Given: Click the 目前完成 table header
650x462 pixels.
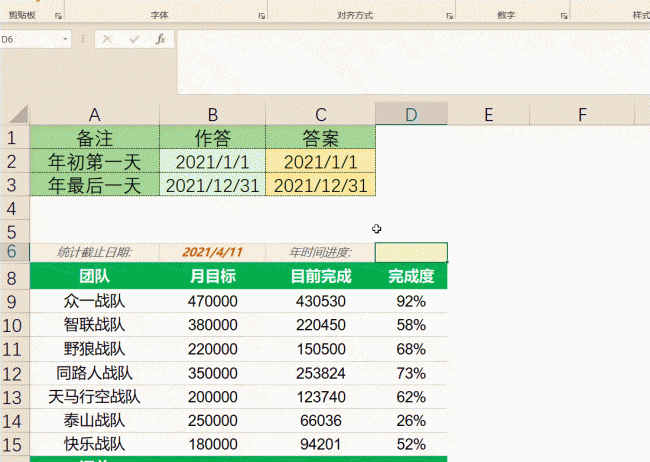Looking at the screenshot, I should [320, 276].
